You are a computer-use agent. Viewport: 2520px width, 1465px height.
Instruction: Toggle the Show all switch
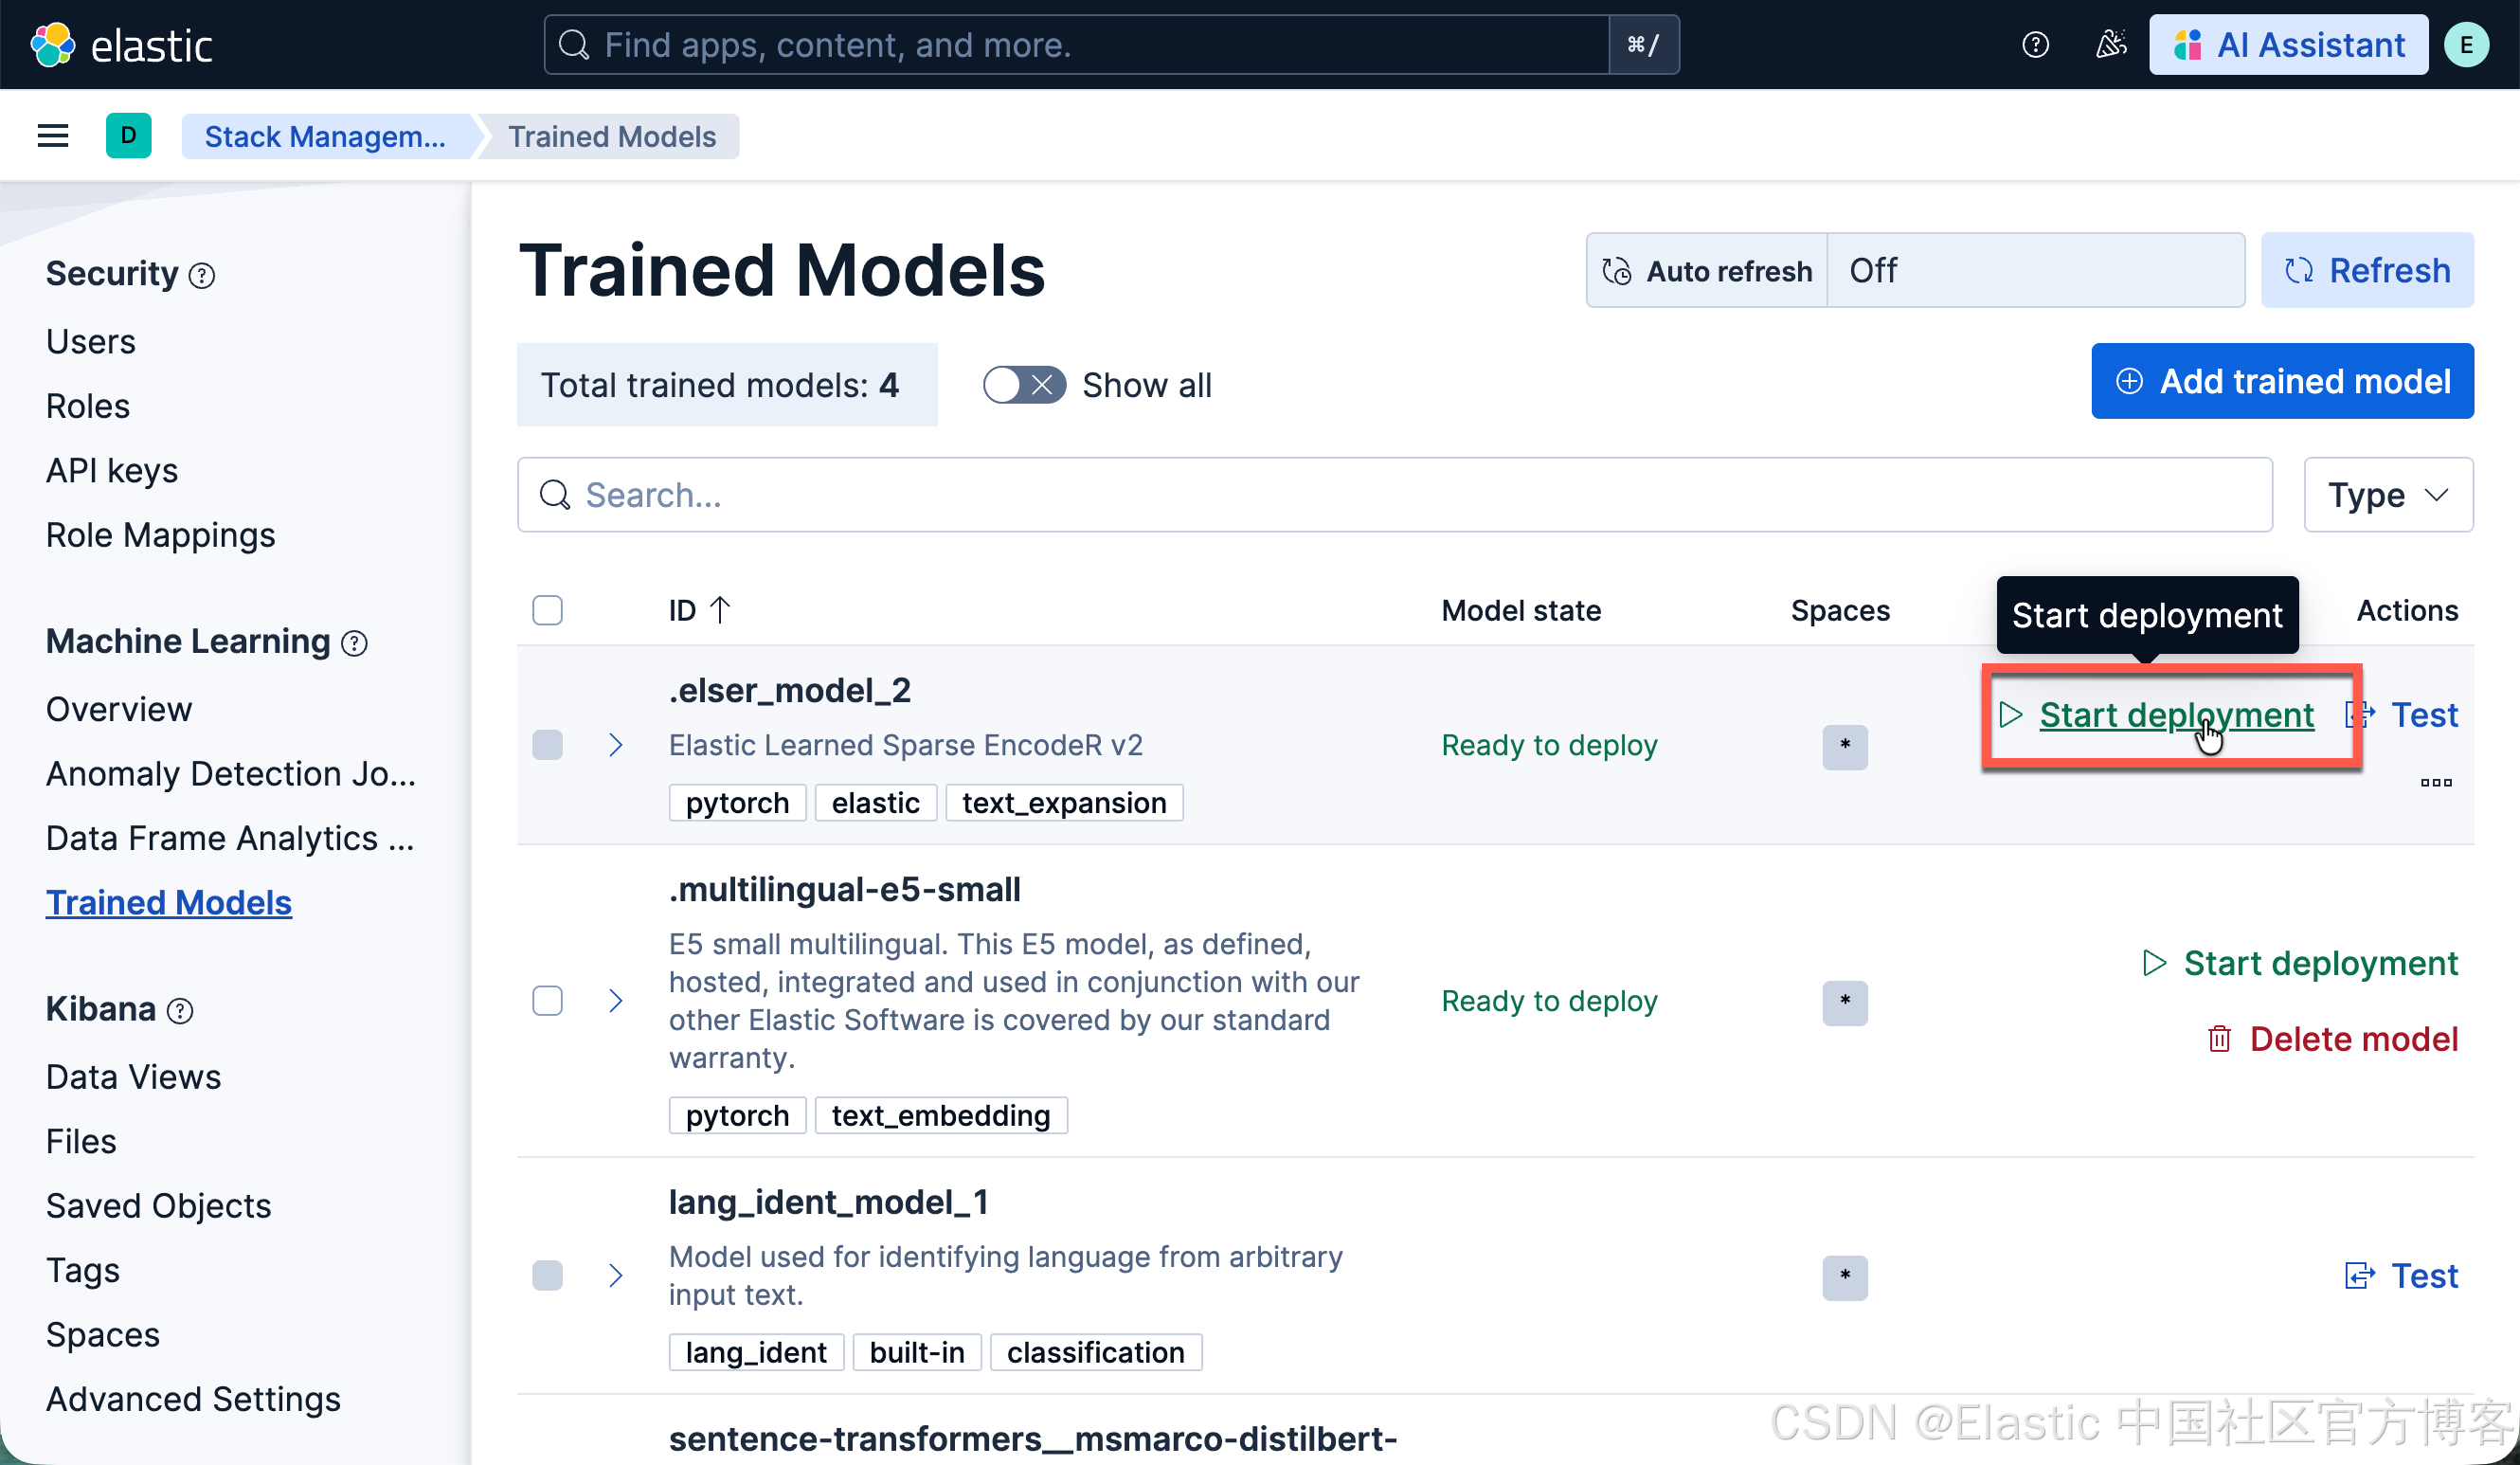tap(1023, 385)
